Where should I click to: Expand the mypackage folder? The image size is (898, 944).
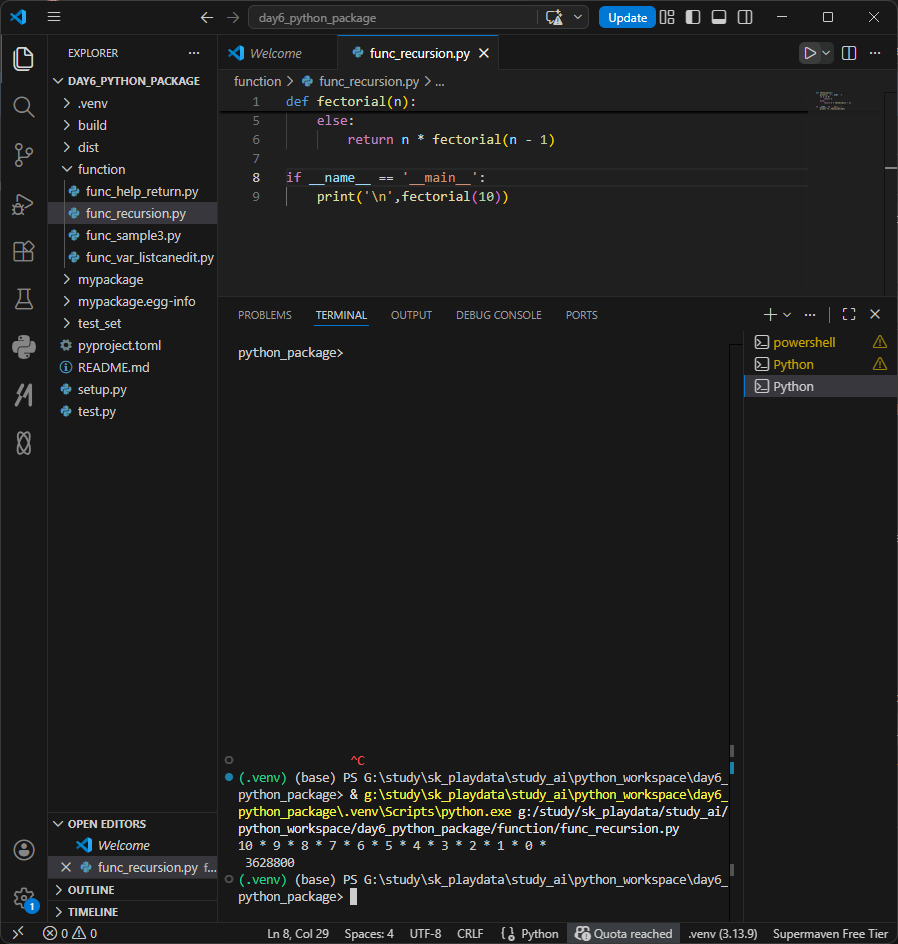(x=132, y=279)
